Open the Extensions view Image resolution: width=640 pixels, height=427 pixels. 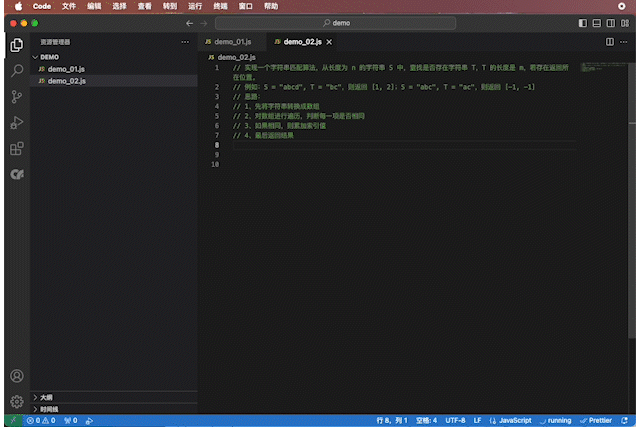(17, 149)
